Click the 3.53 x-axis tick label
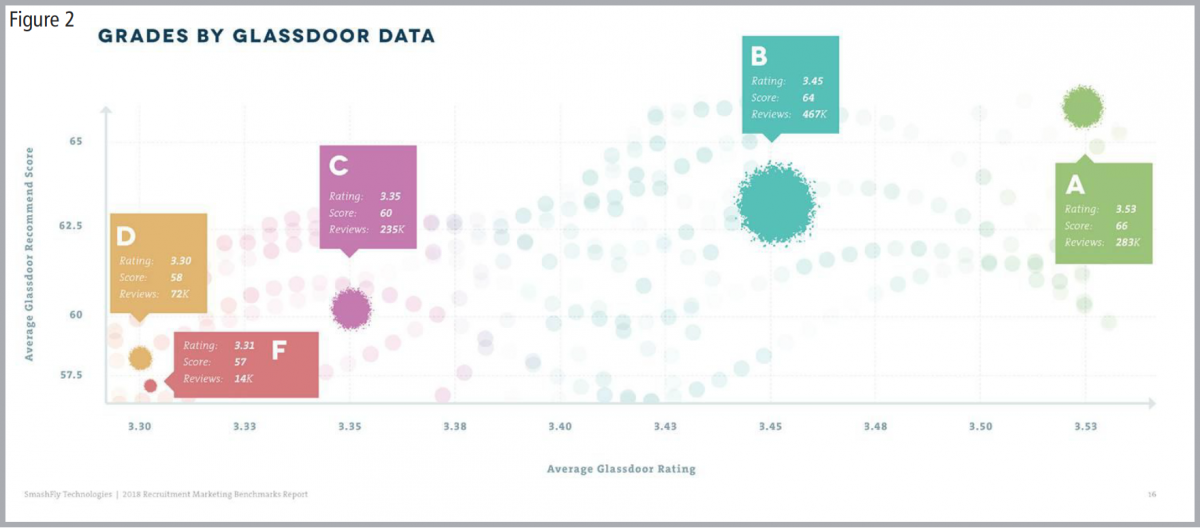 tap(1086, 427)
